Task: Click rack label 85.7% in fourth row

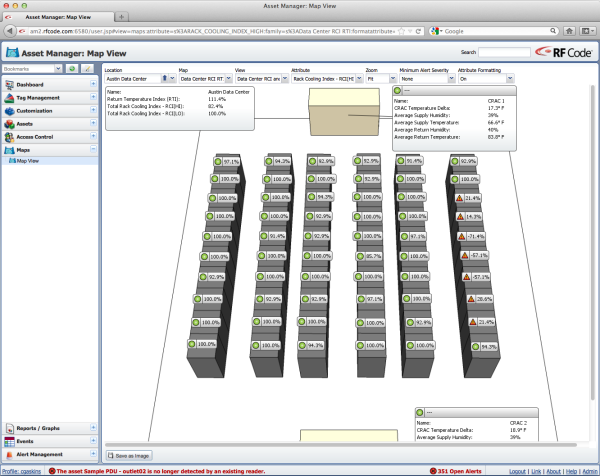Action: [370, 256]
